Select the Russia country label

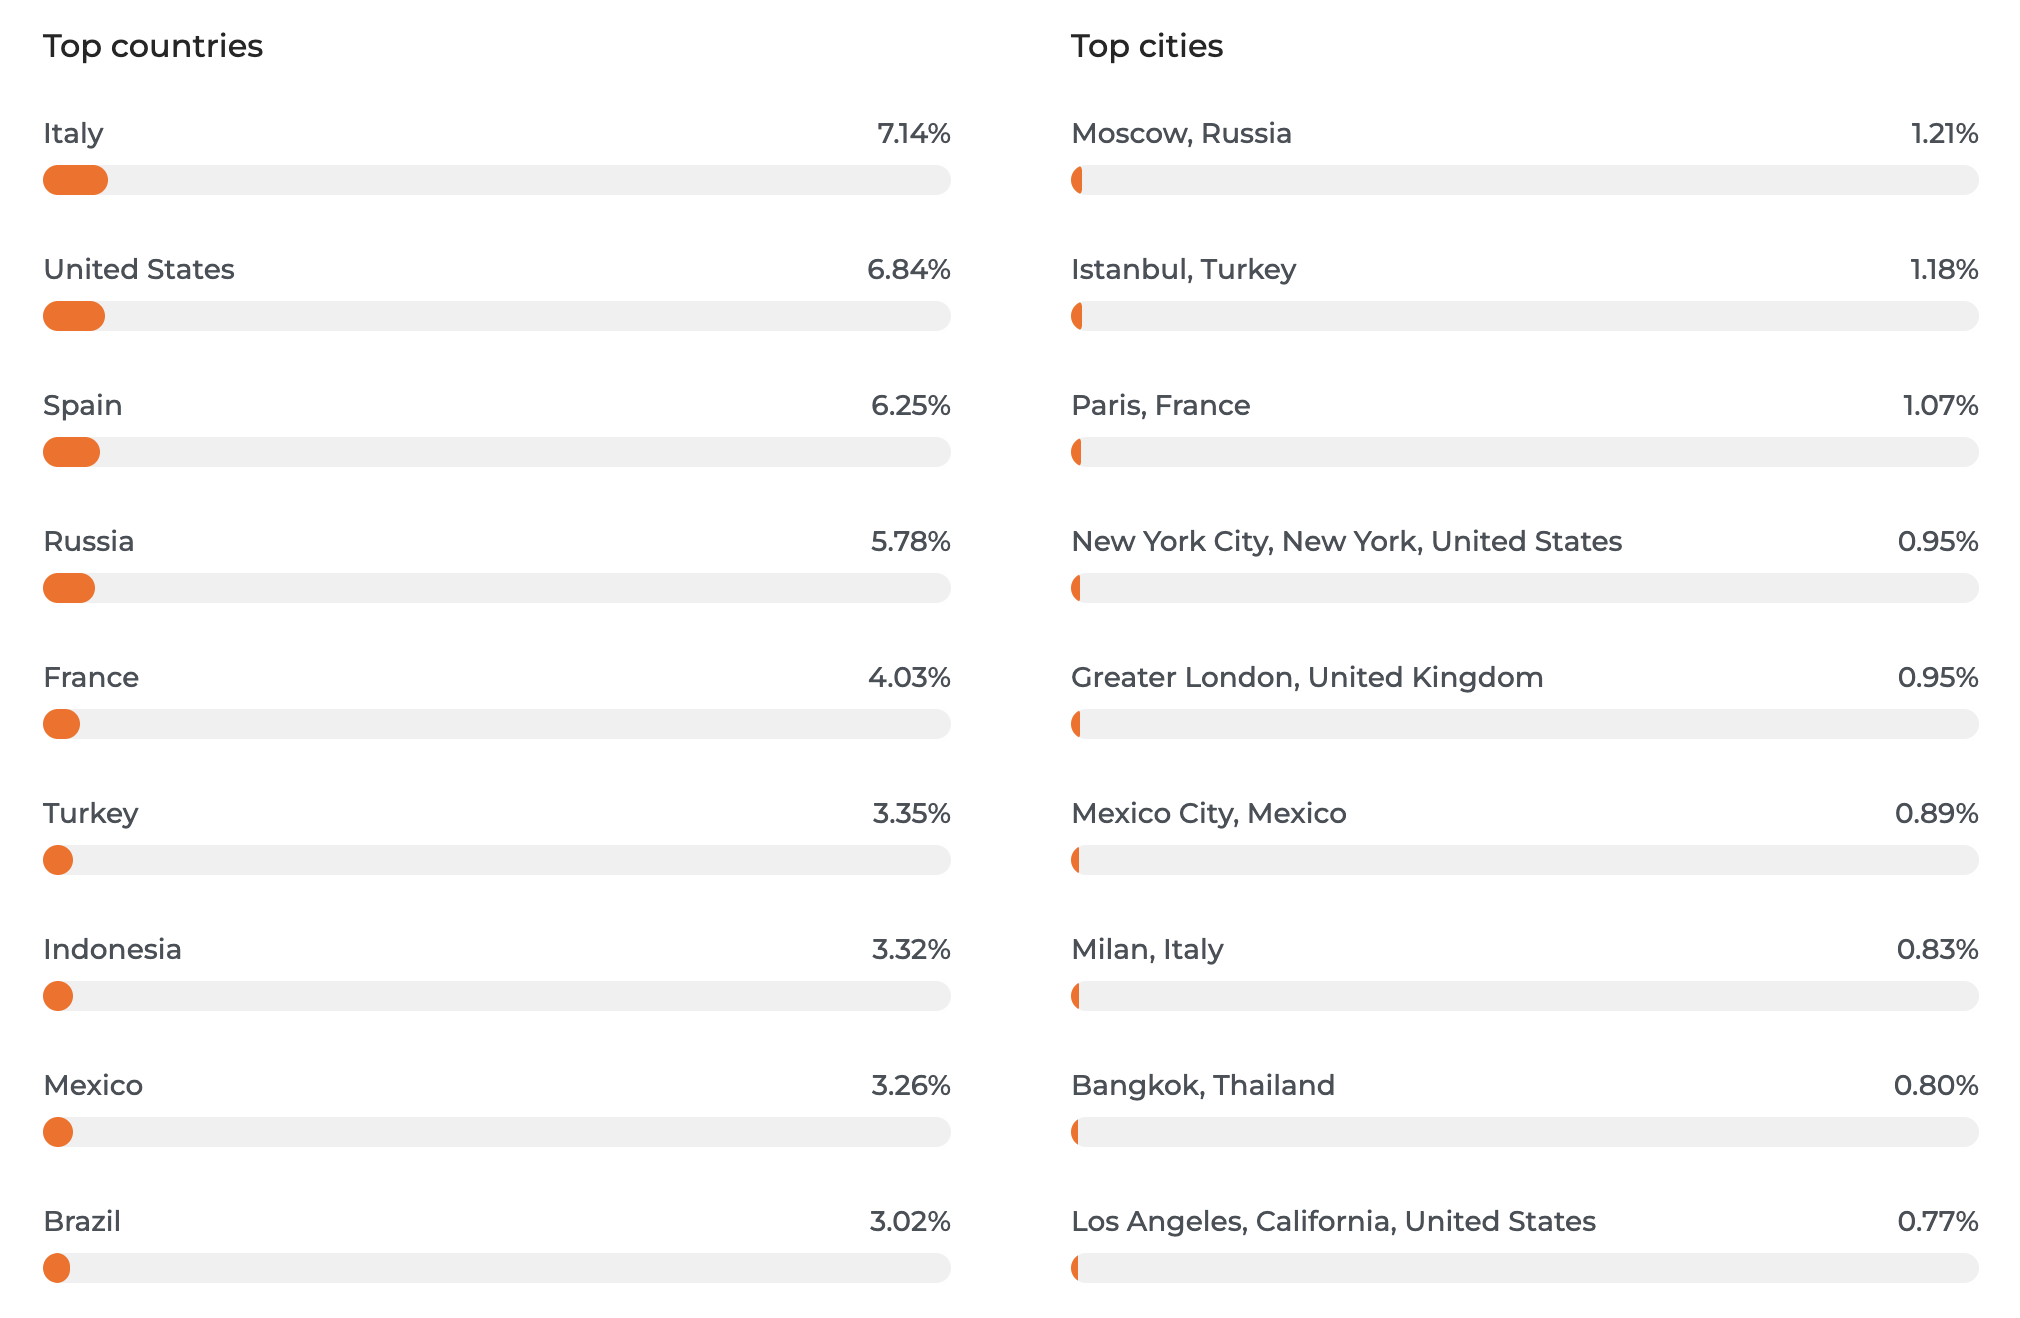89,541
